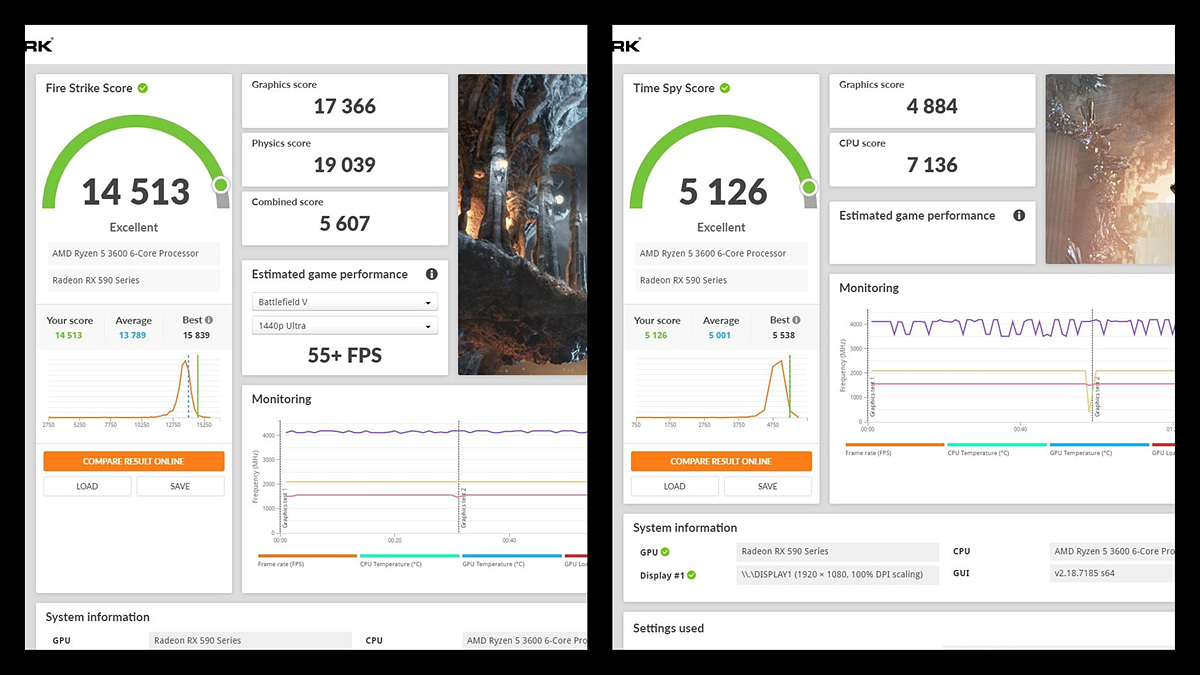Click green check icon next to GPU in Time Spy system information
This screenshot has height=675, width=1200.
[x=665, y=551]
